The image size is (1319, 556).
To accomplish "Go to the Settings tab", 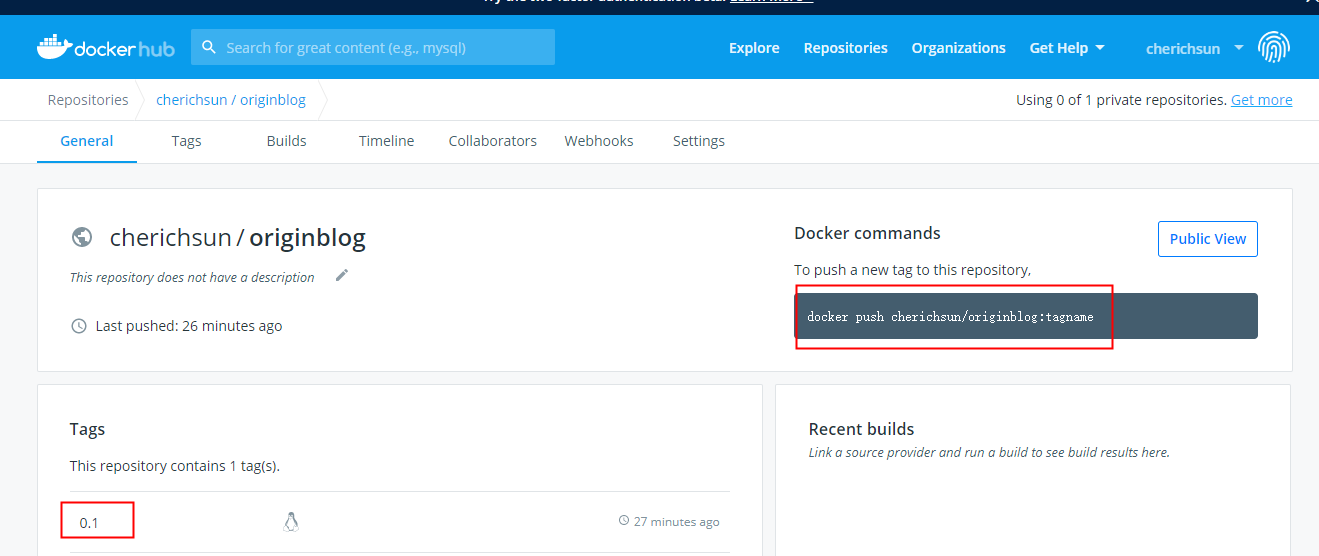I will point(699,141).
